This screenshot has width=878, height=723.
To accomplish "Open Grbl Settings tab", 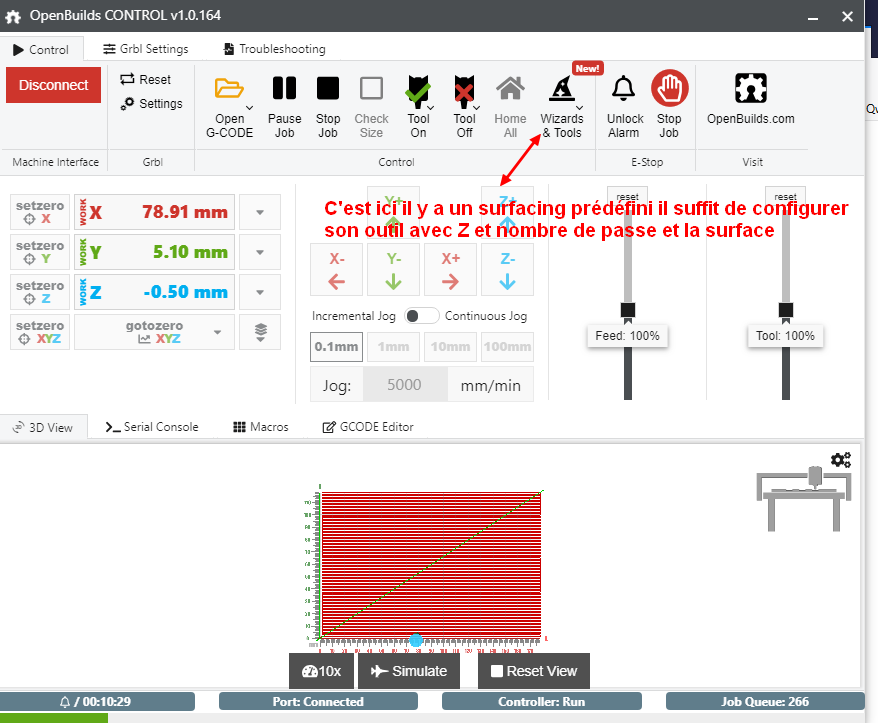I will 146,49.
